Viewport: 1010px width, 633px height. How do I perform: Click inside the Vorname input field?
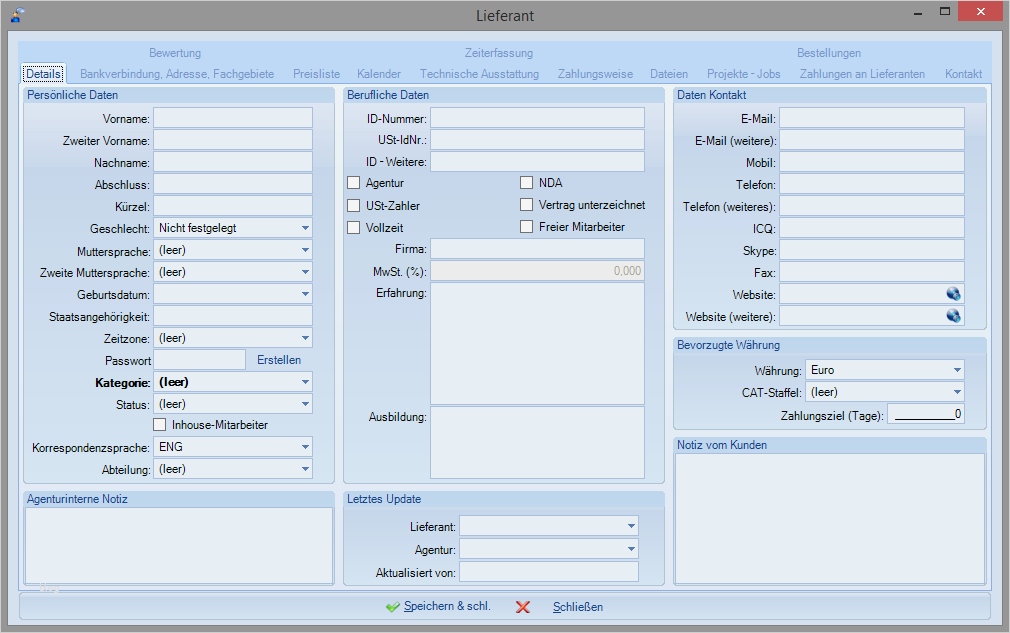click(x=232, y=117)
